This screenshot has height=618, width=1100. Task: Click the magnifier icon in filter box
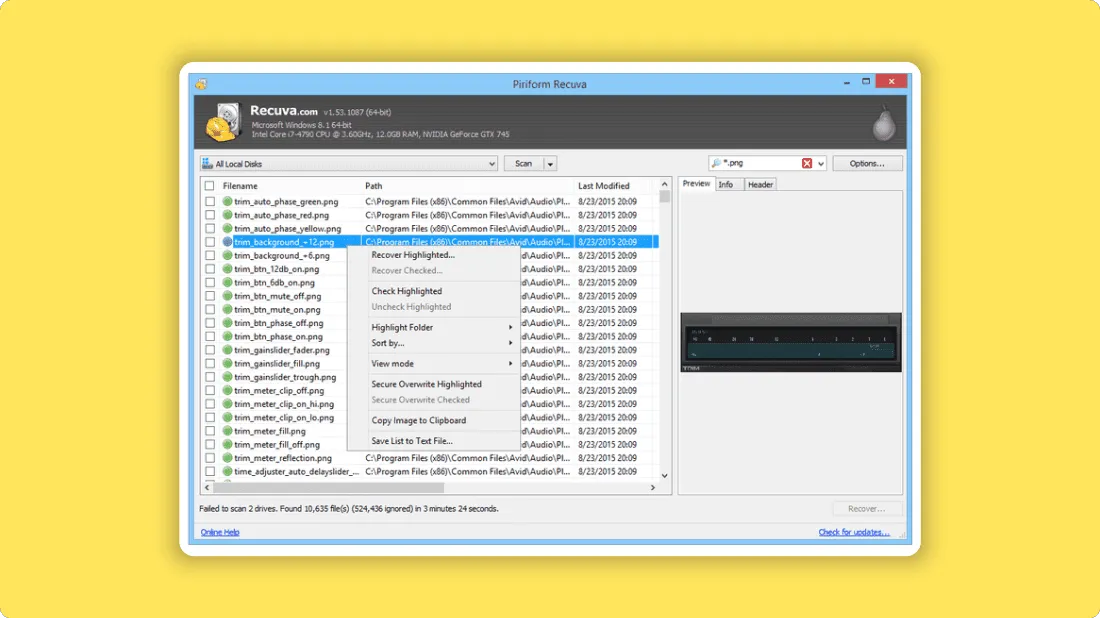[x=716, y=163]
